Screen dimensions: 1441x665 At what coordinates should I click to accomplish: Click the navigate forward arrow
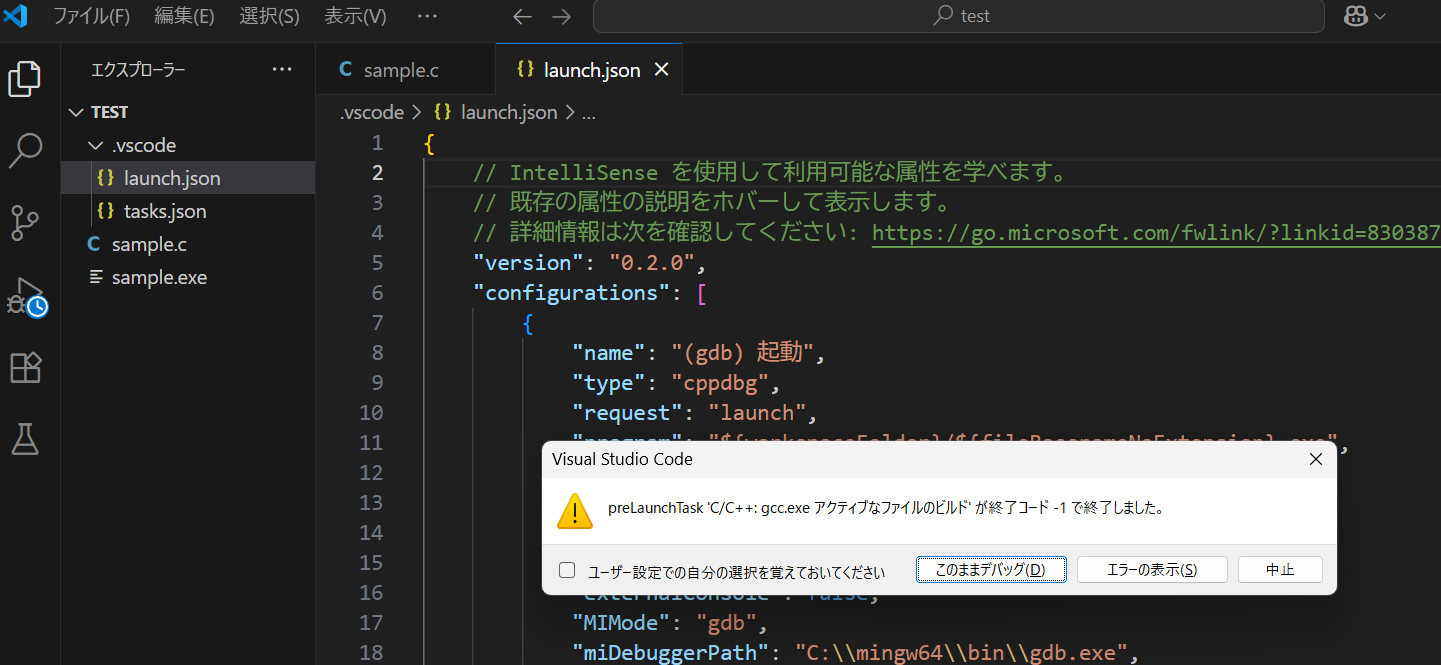pyautogui.click(x=560, y=16)
